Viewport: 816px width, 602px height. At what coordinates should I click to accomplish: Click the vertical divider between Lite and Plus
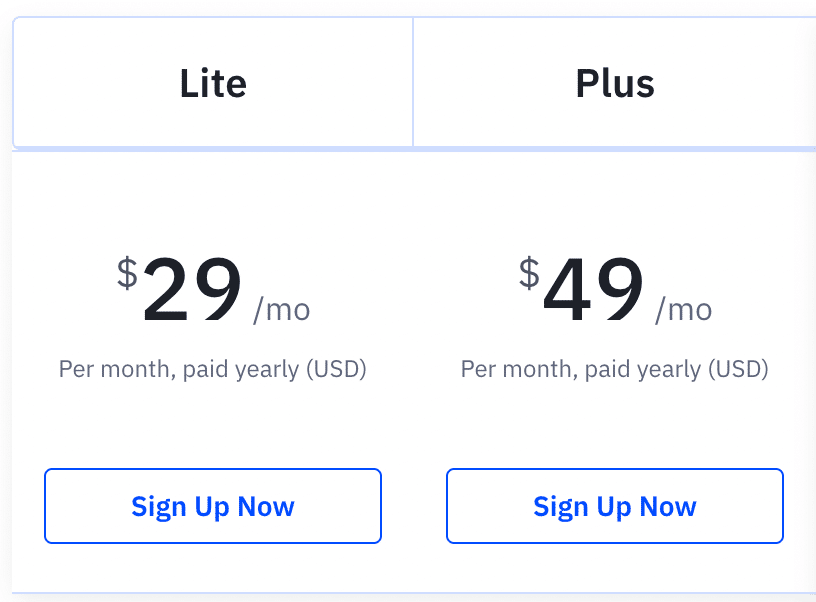(x=413, y=83)
